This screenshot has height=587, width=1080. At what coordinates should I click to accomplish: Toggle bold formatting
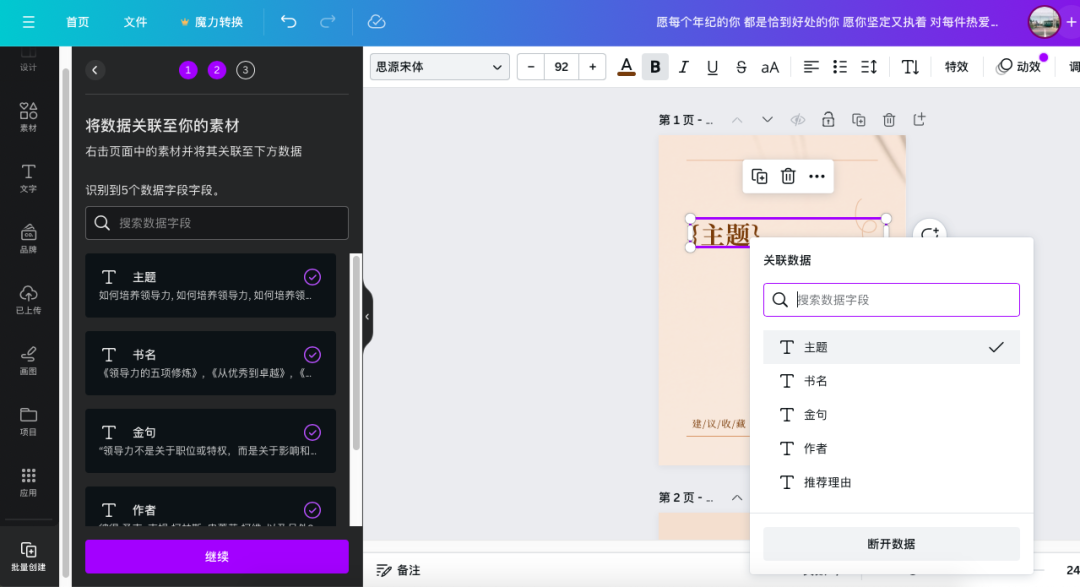655,67
